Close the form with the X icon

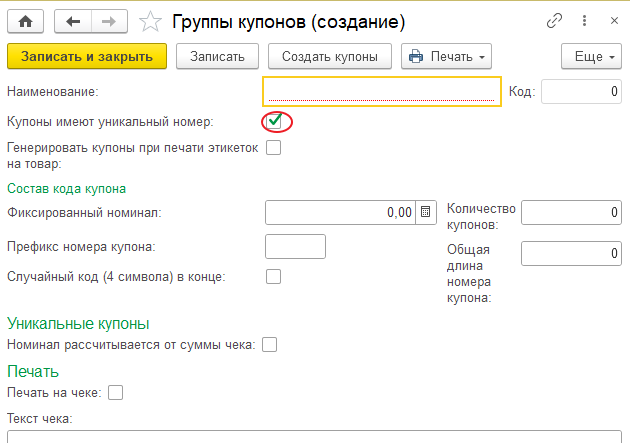tap(612, 20)
